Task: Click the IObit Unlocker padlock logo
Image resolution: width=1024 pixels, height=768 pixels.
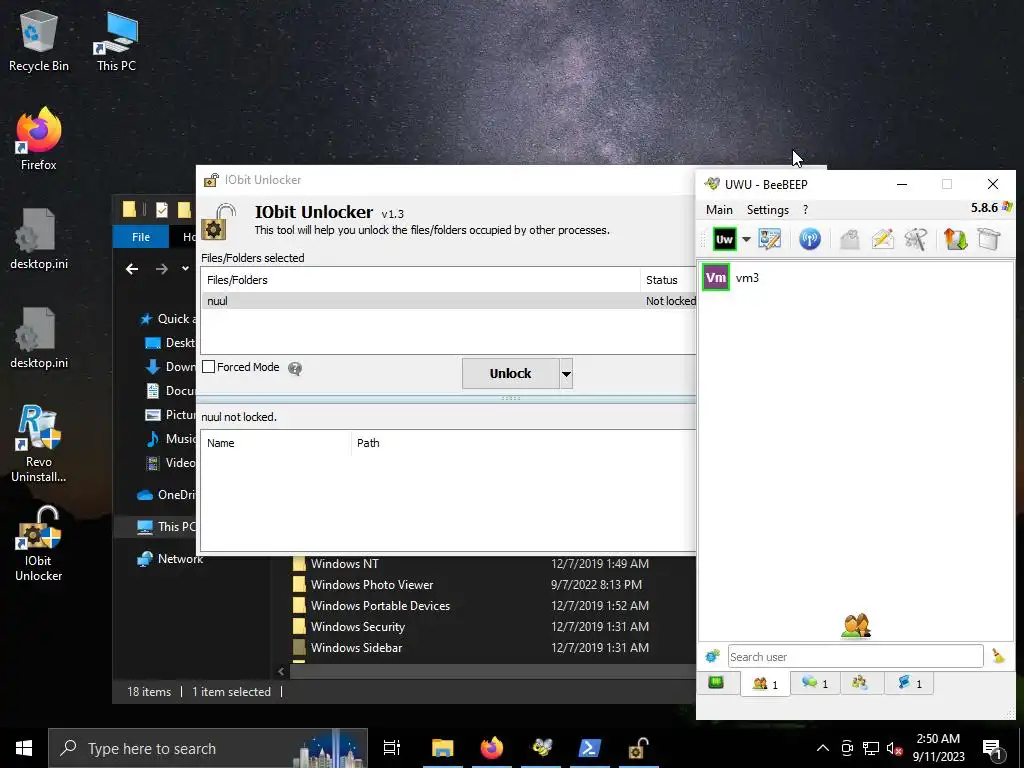Action: tap(219, 221)
